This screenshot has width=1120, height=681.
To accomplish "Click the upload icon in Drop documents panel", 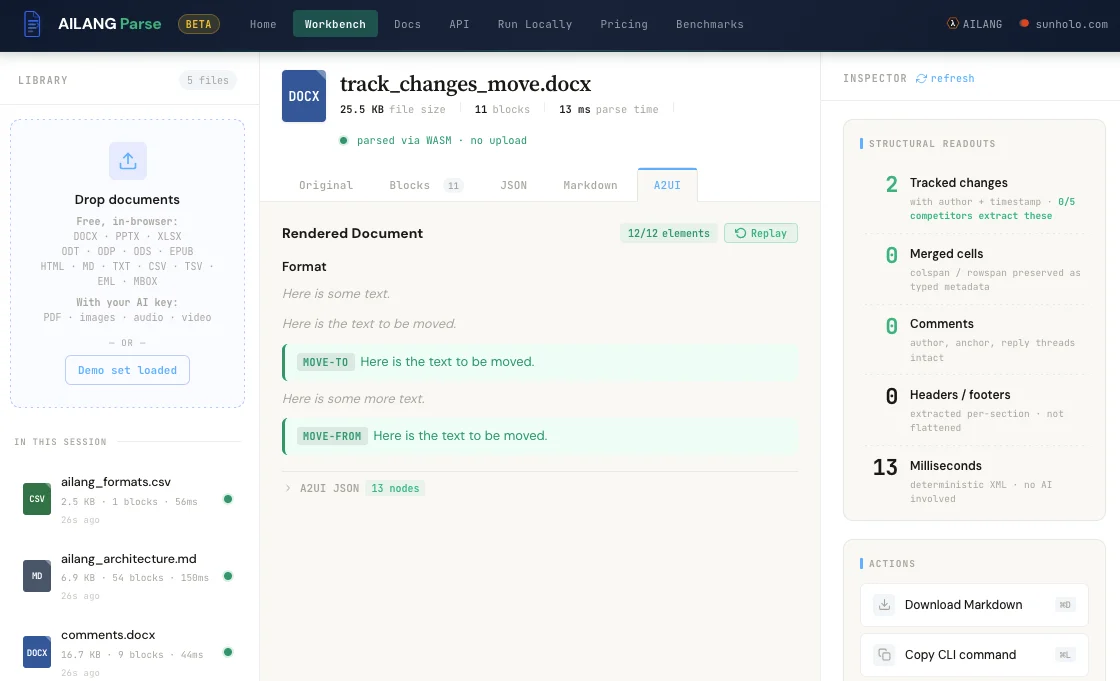I will coord(127,160).
